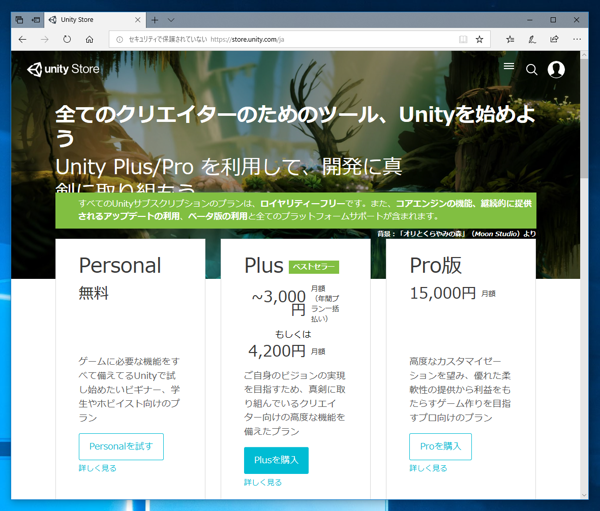600x511 pixels.
Task: Open new tab with plus icon
Action: pyautogui.click(x=155, y=20)
